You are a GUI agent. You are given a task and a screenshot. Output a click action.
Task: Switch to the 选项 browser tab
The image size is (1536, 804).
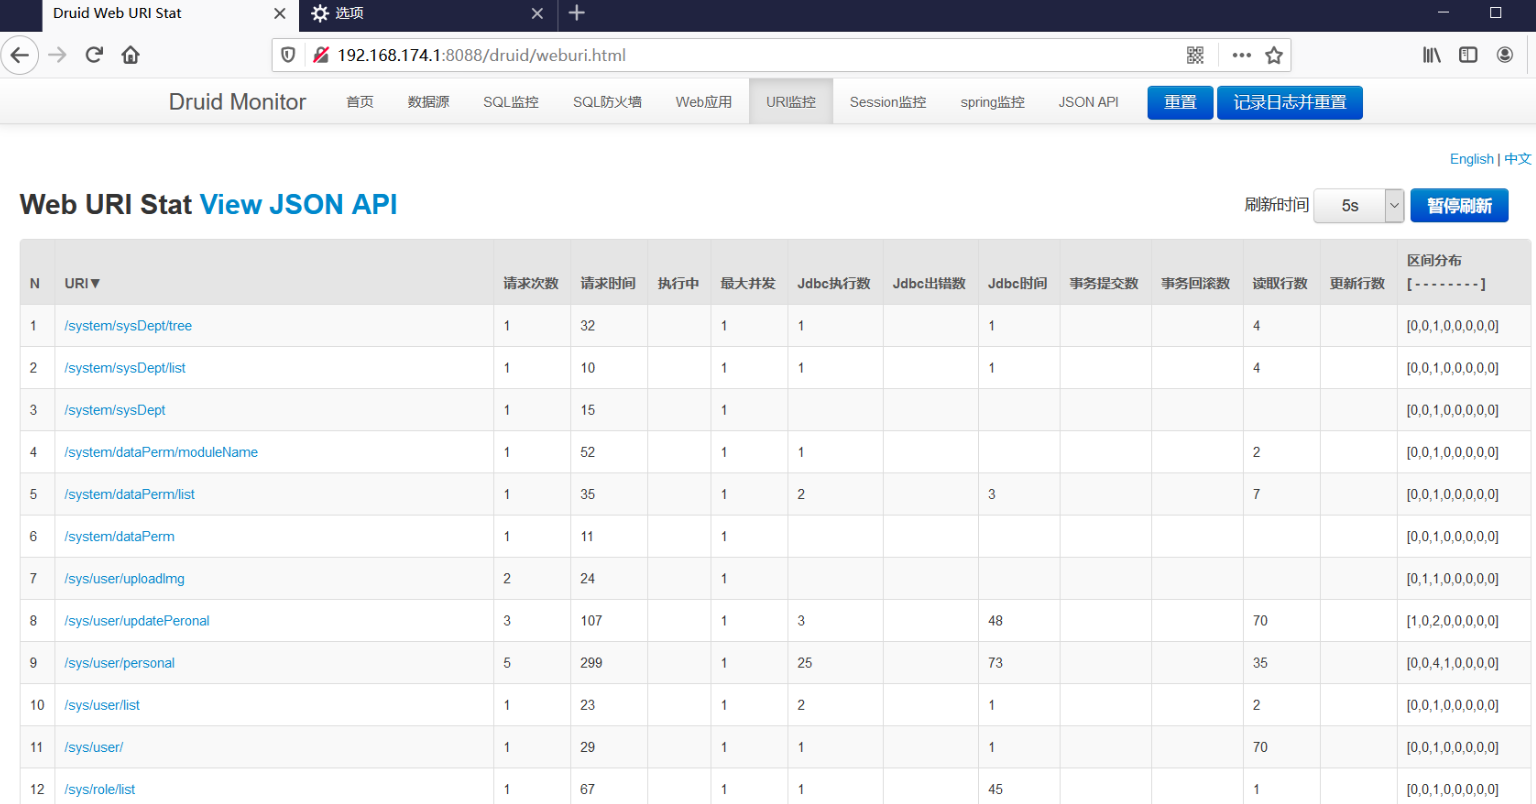tap(428, 13)
